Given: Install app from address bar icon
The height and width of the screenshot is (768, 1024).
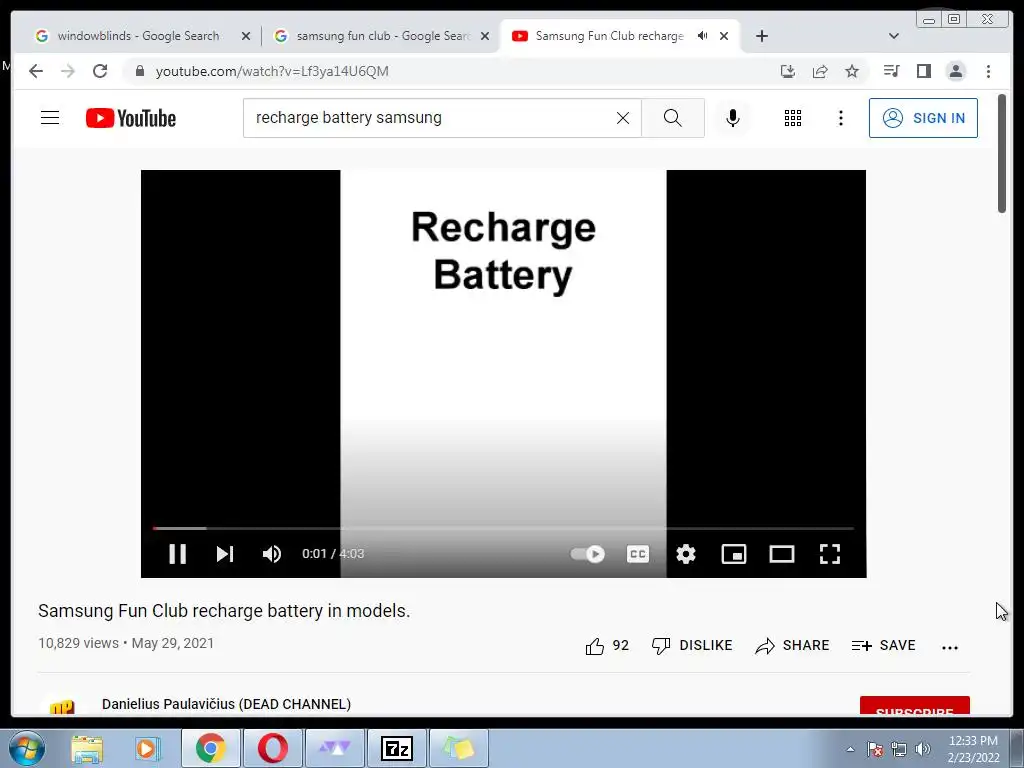Looking at the screenshot, I should (x=788, y=71).
